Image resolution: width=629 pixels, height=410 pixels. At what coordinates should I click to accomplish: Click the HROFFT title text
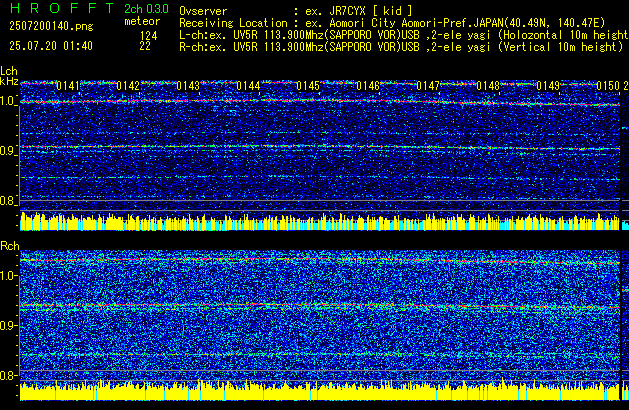(x=62, y=8)
